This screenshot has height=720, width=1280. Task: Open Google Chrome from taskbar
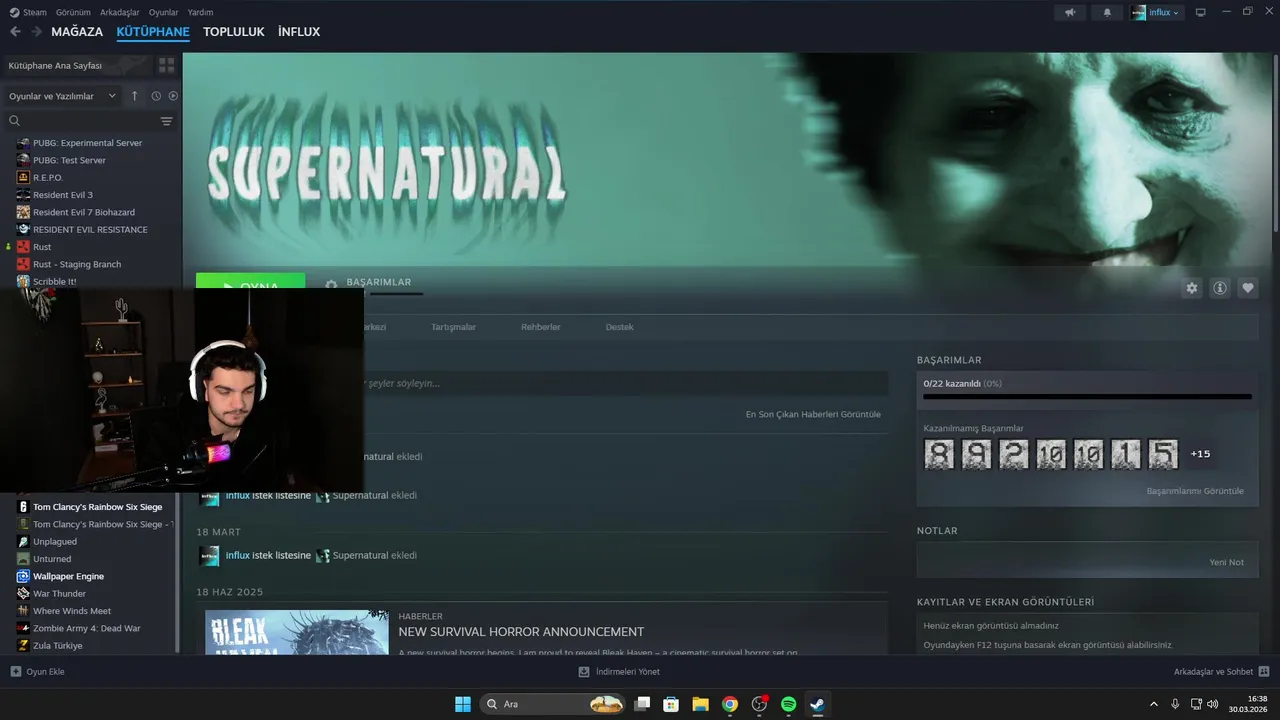[730, 704]
